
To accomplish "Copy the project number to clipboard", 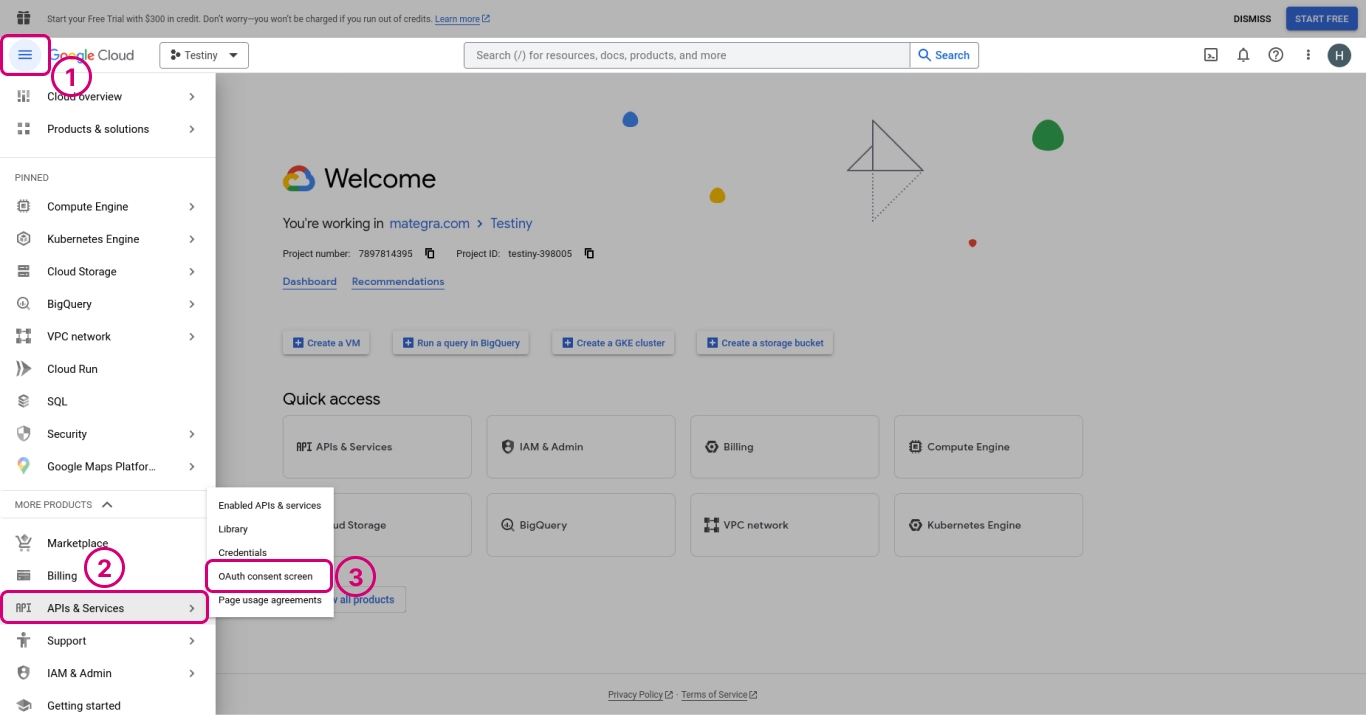I will [430, 254].
